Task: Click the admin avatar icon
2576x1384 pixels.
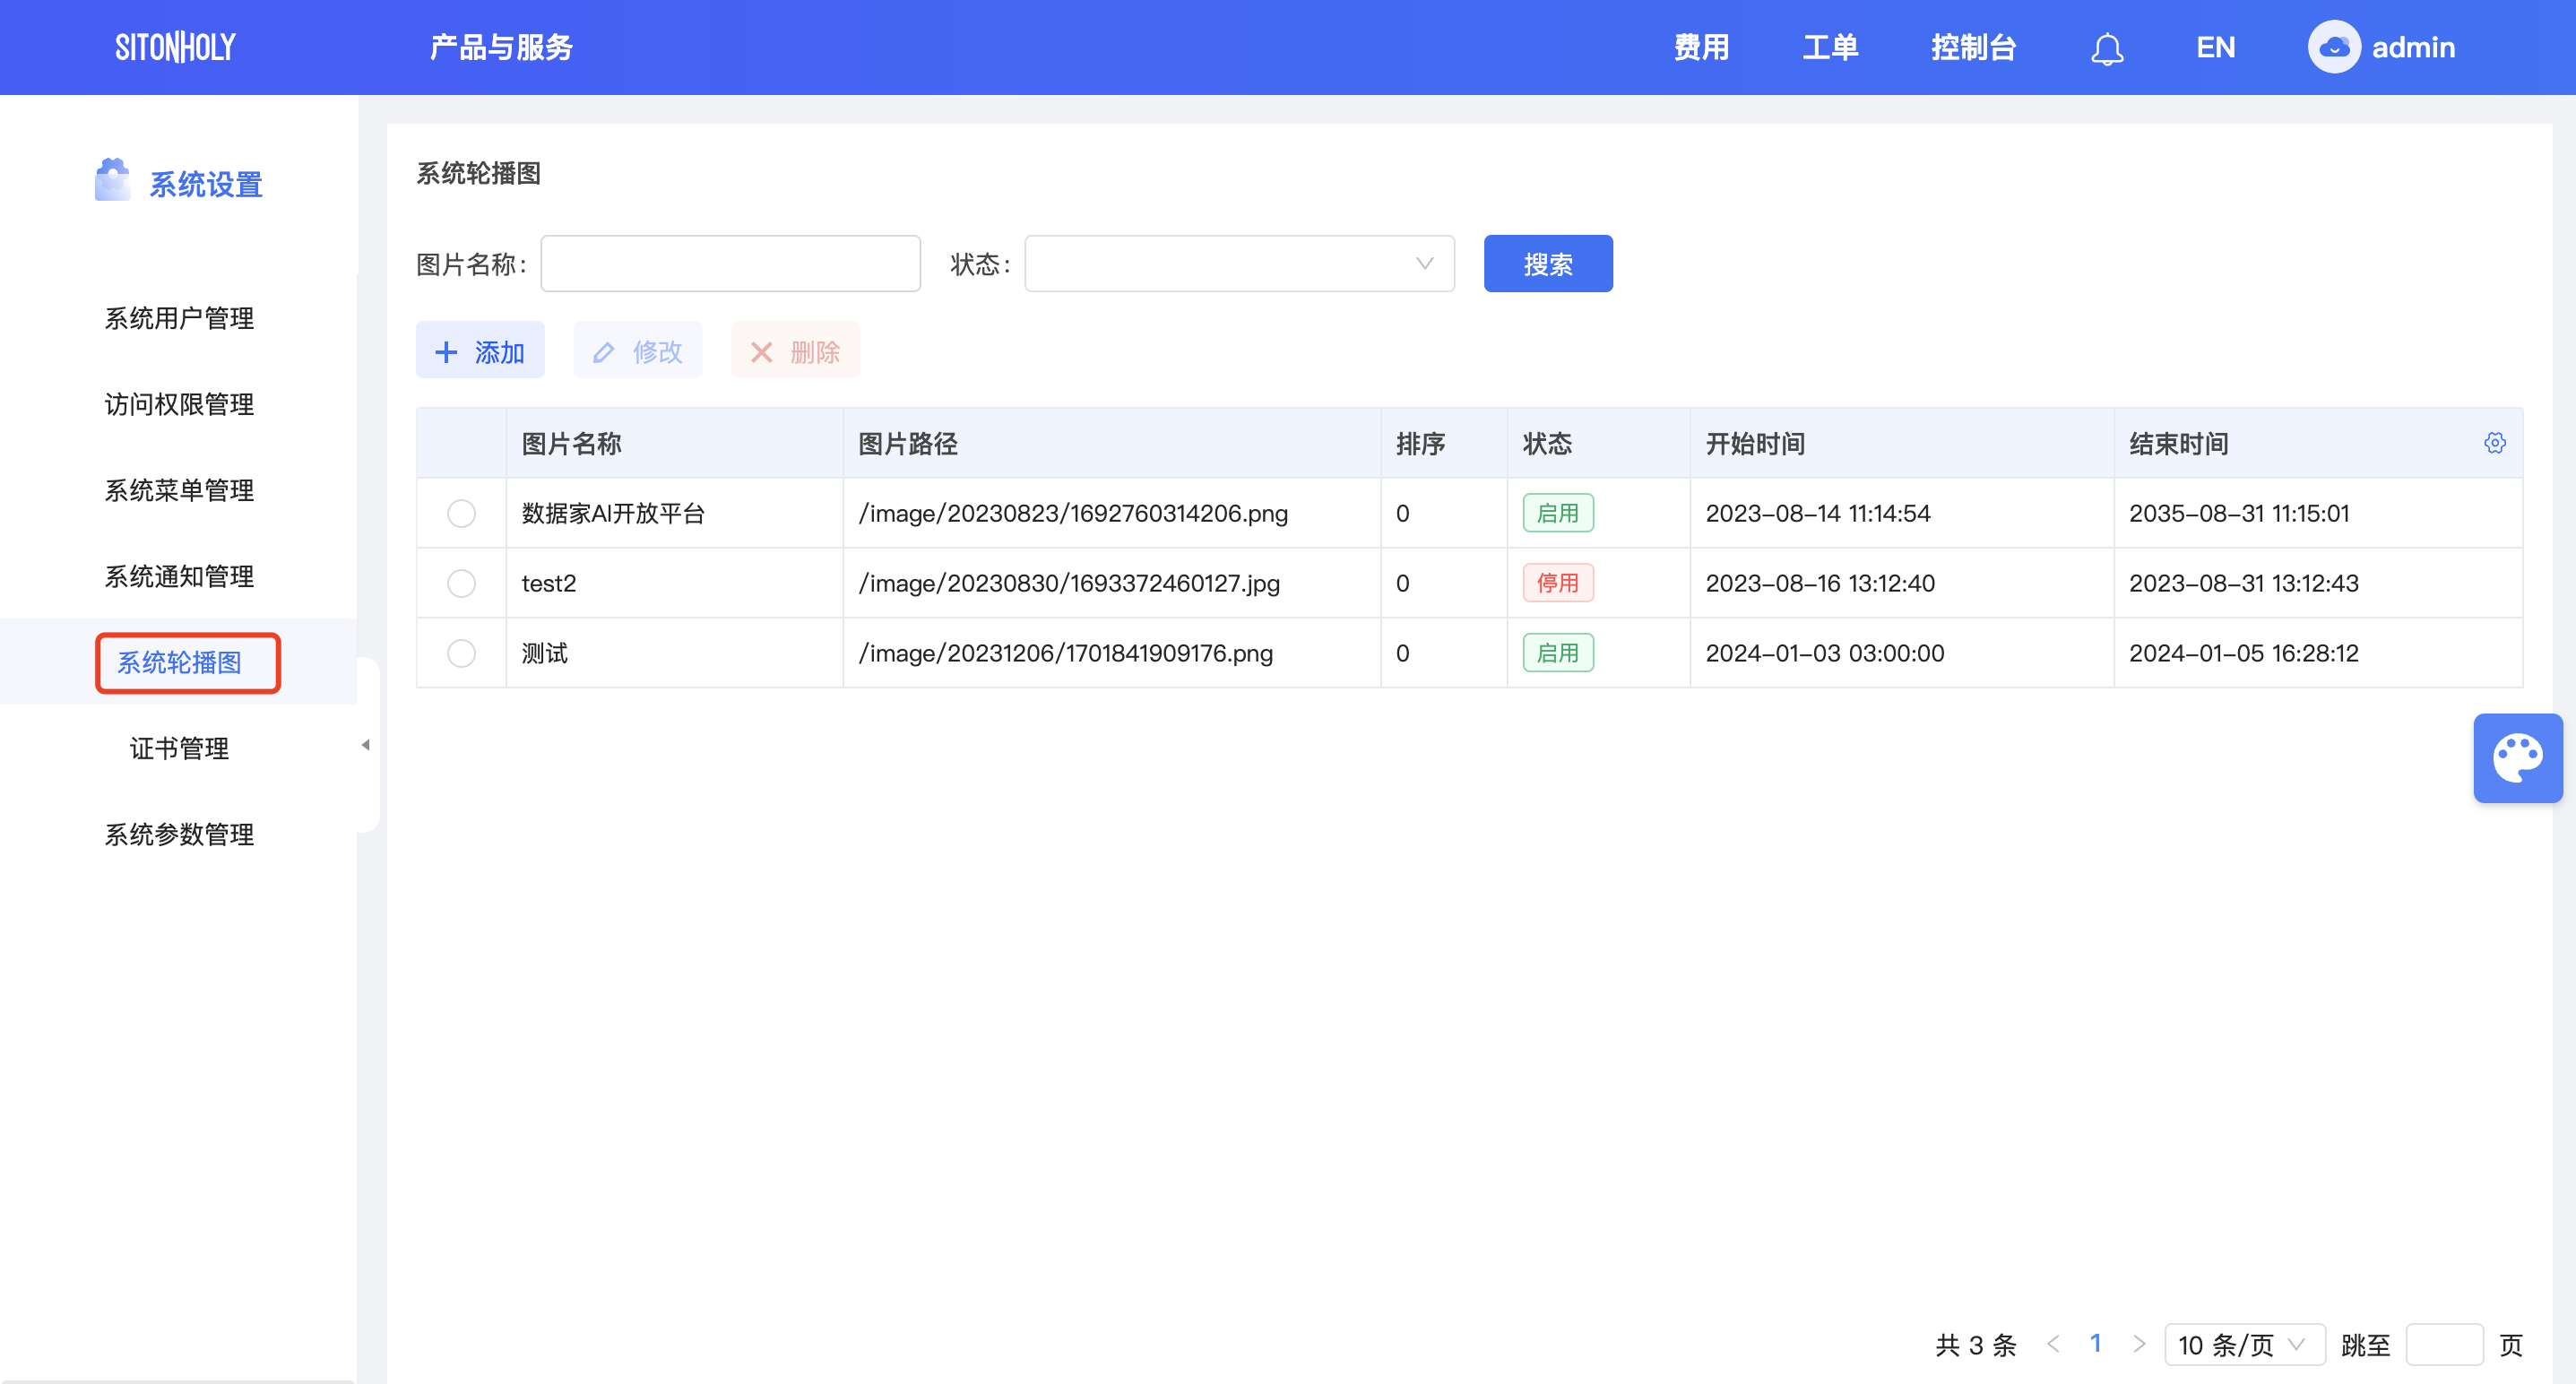Action: pos(2333,47)
